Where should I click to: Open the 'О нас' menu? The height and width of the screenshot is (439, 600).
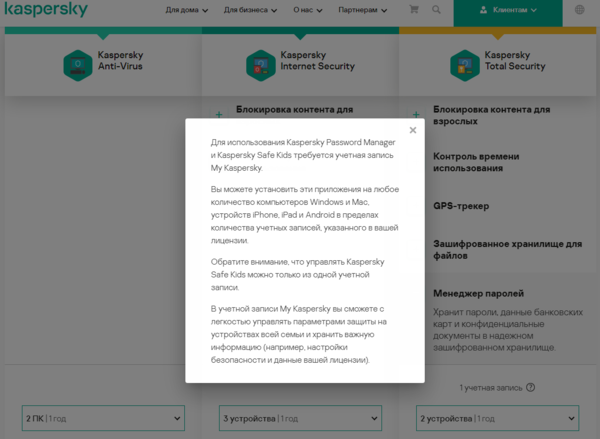308,10
